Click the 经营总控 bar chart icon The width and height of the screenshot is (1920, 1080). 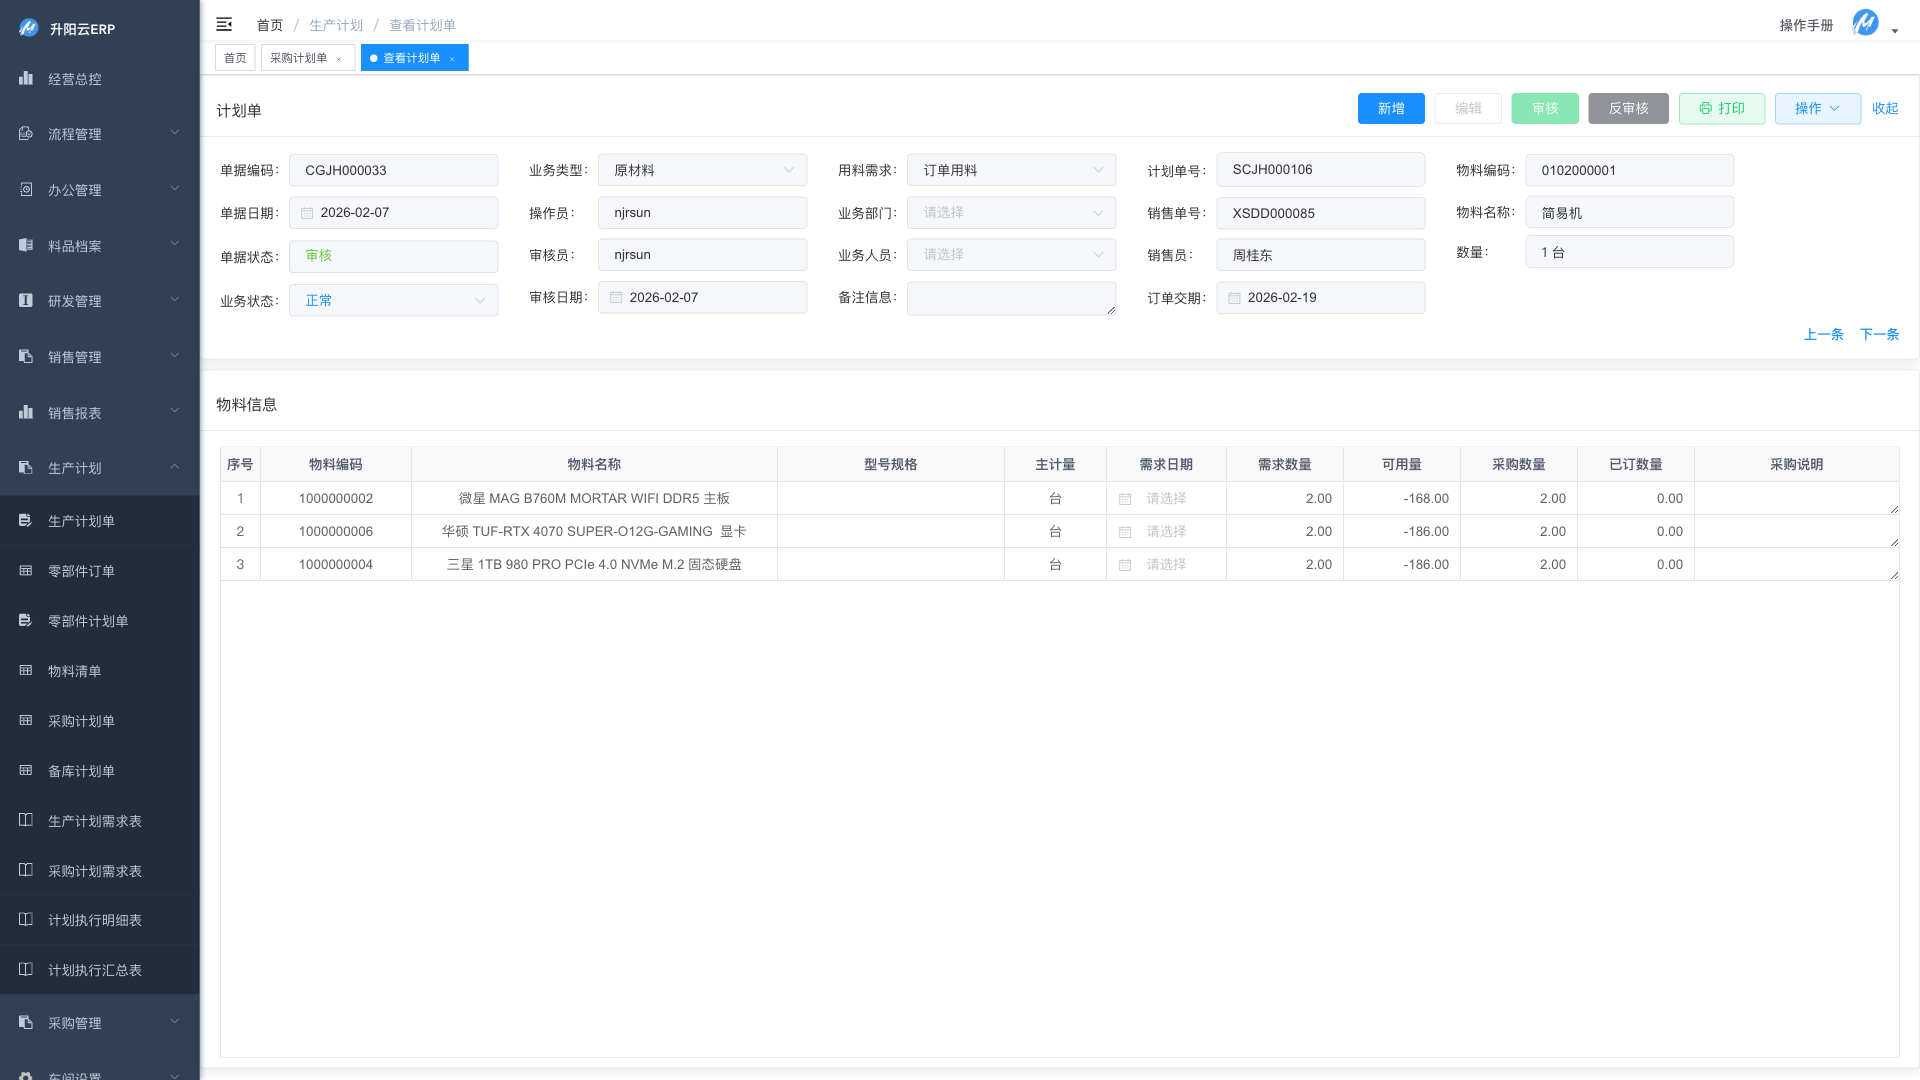point(26,78)
